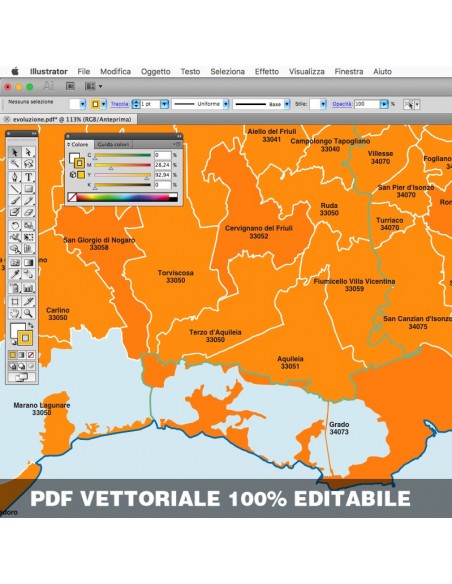This screenshot has height=584, width=452.
Task: Open the Apple menu
Action: 15,71
